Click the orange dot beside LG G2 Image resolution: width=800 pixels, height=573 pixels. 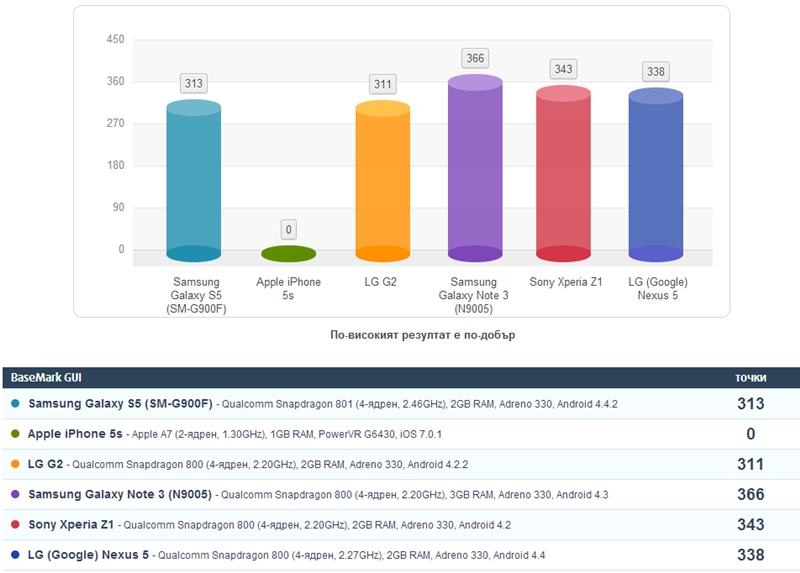point(15,464)
